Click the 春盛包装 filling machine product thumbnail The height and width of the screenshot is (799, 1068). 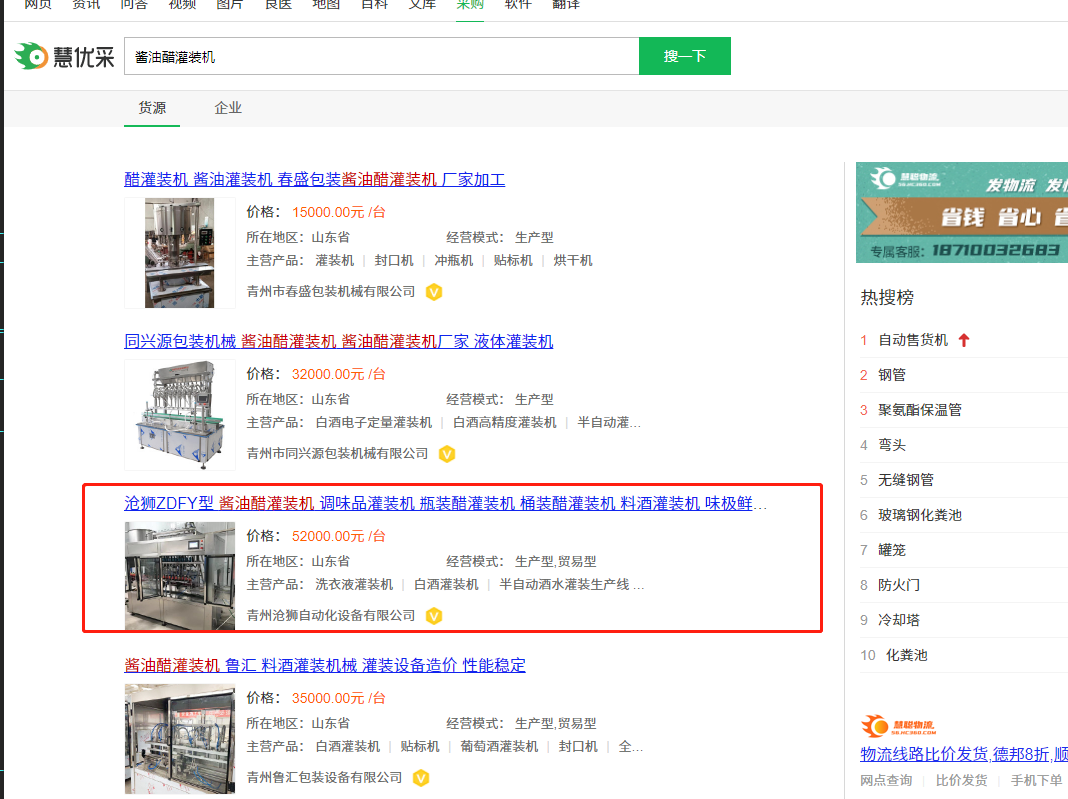(180, 253)
